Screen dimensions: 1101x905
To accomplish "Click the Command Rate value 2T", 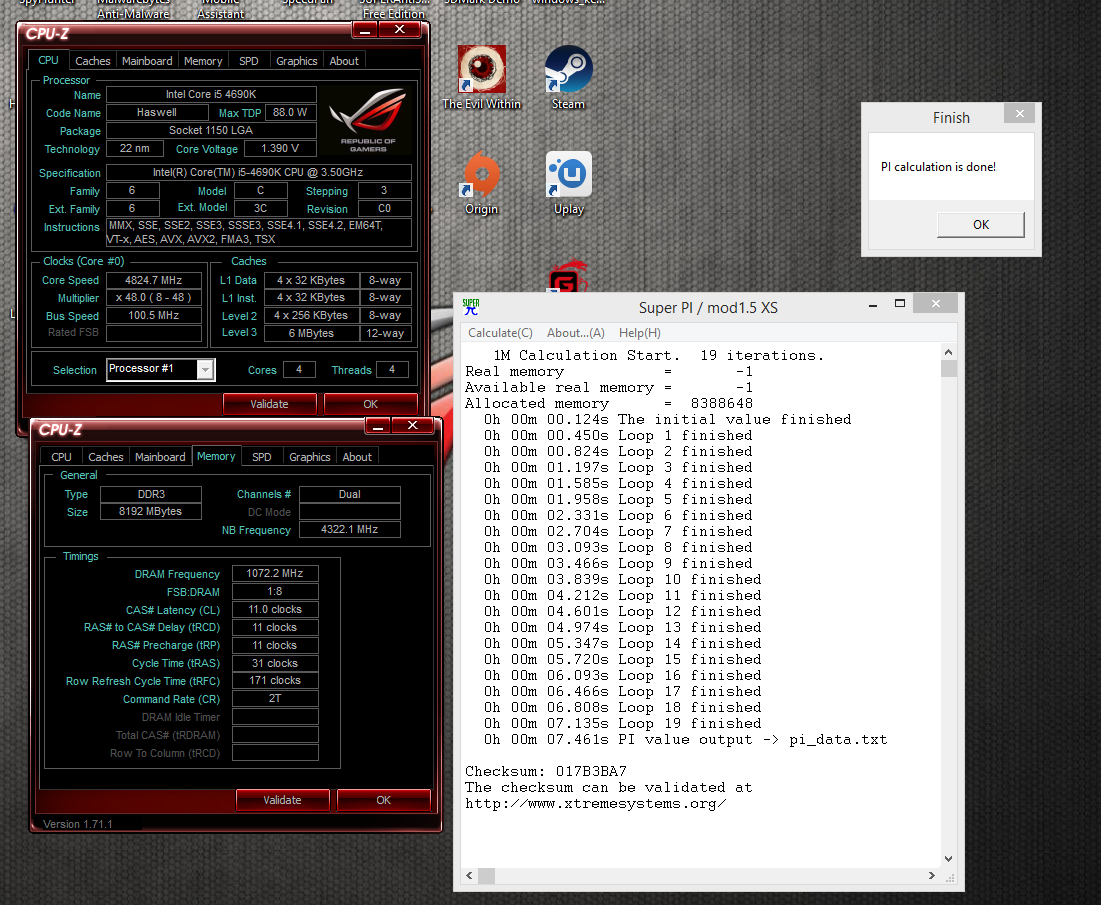I will (275, 699).
